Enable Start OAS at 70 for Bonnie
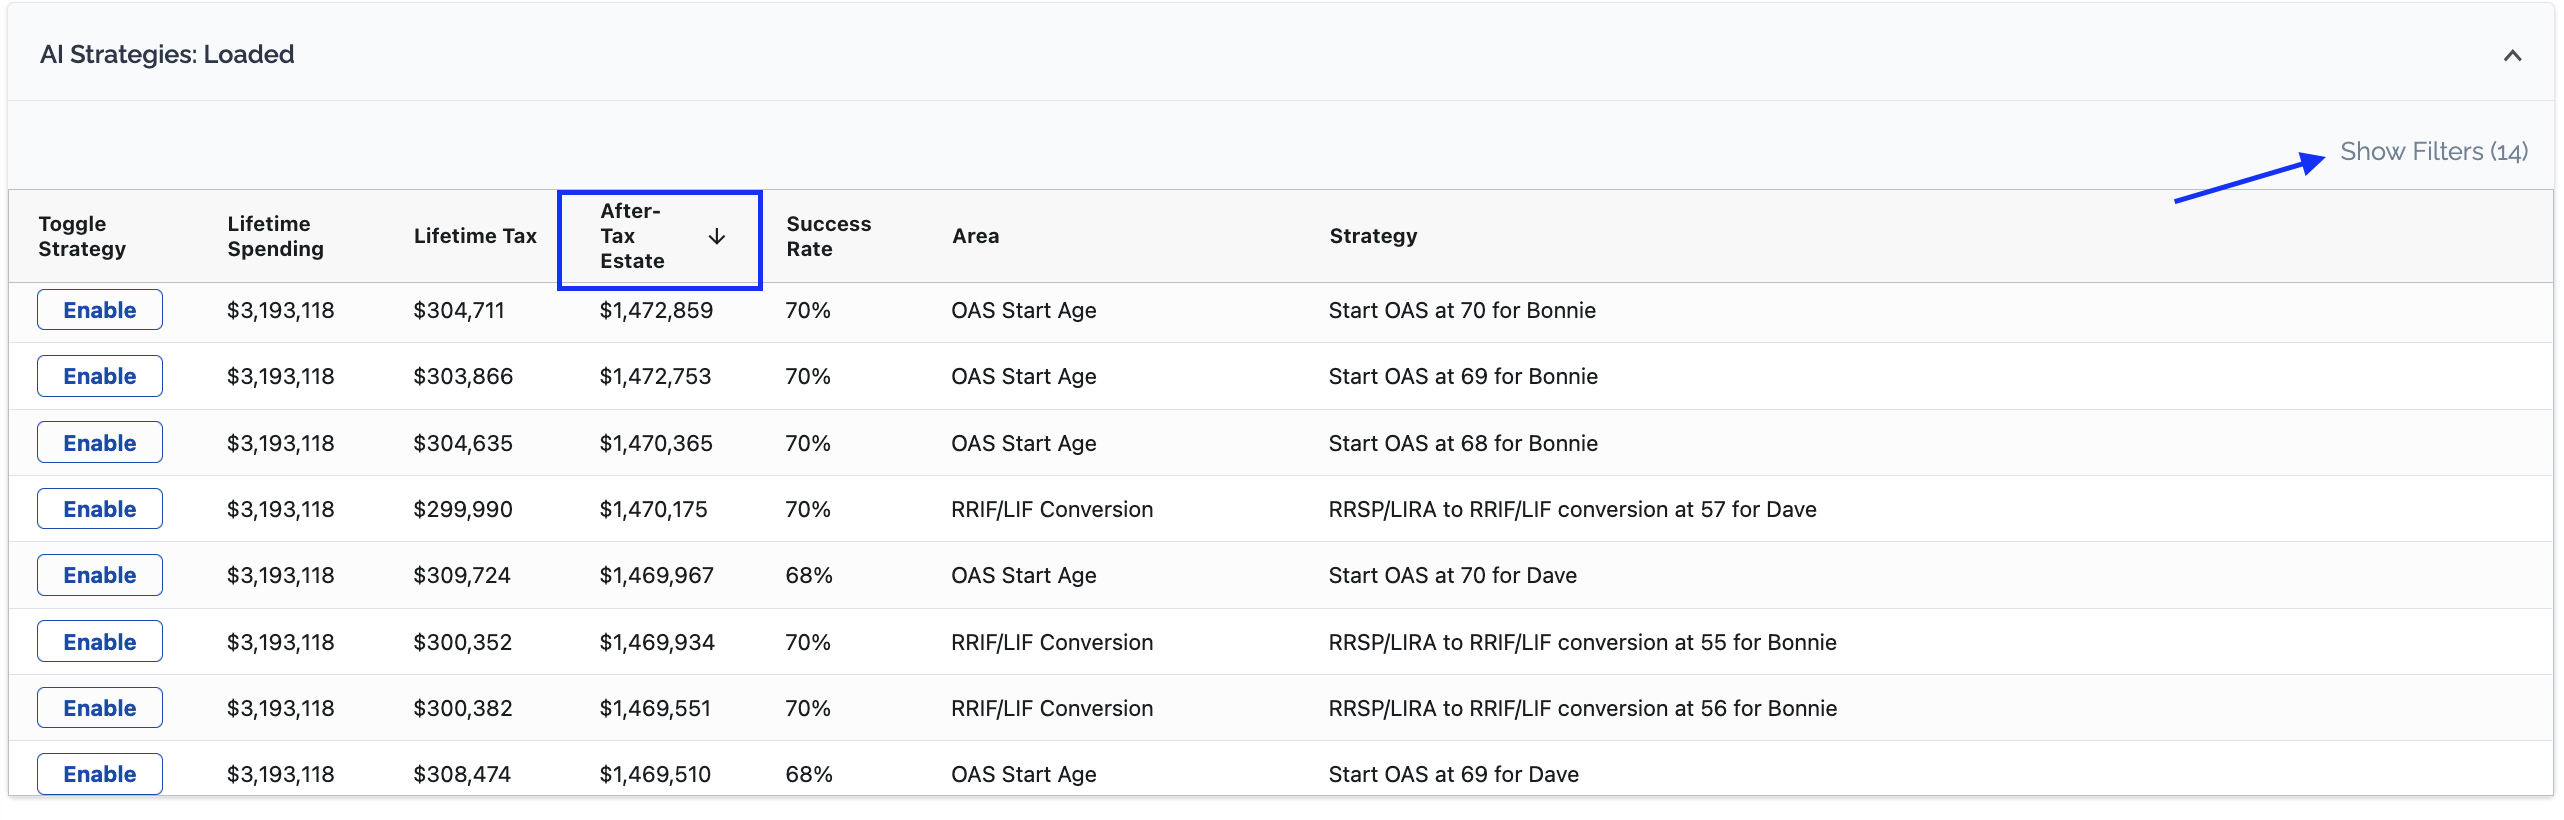 [x=100, y=310]
